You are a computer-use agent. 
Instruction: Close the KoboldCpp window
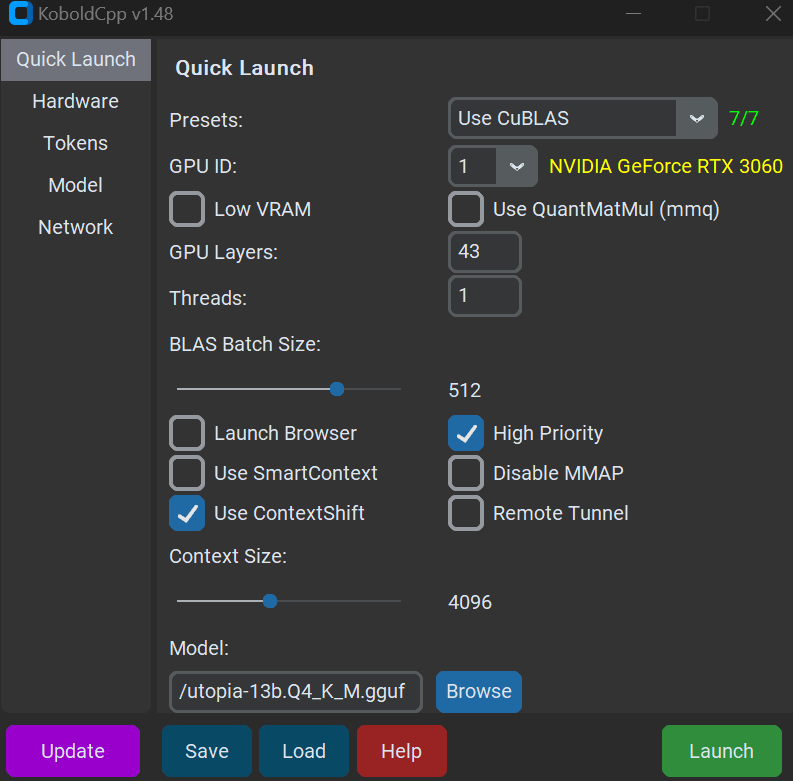click(x=773, y=14)
